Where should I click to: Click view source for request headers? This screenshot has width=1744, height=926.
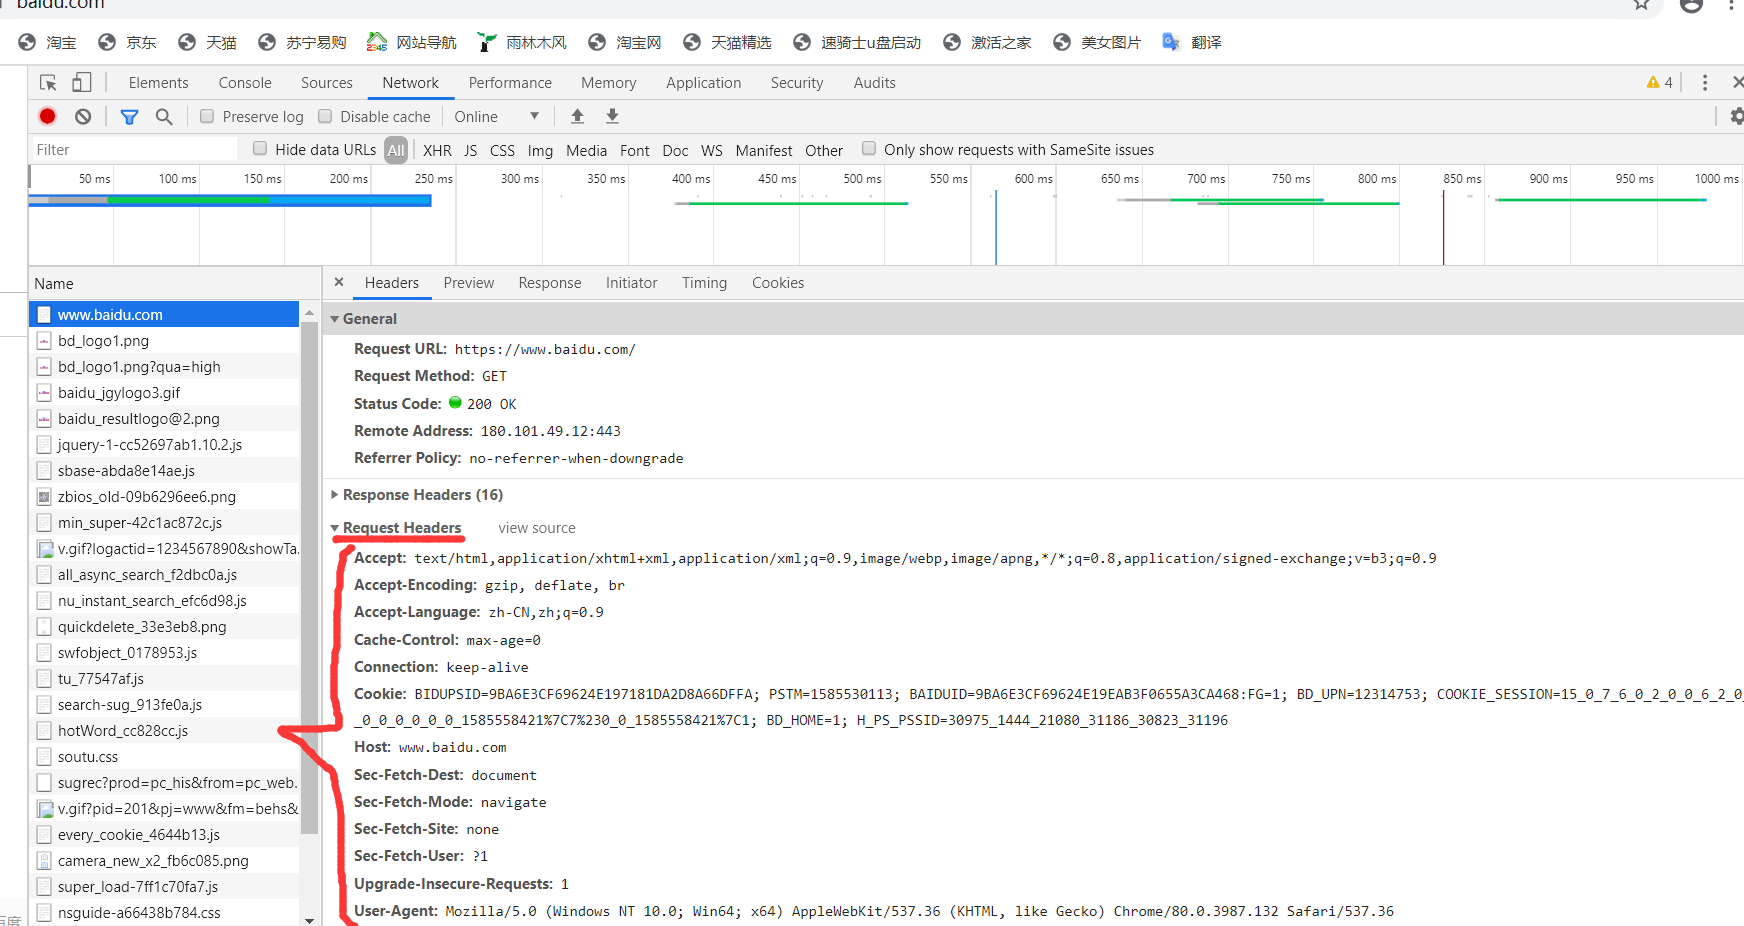(537, 528)
